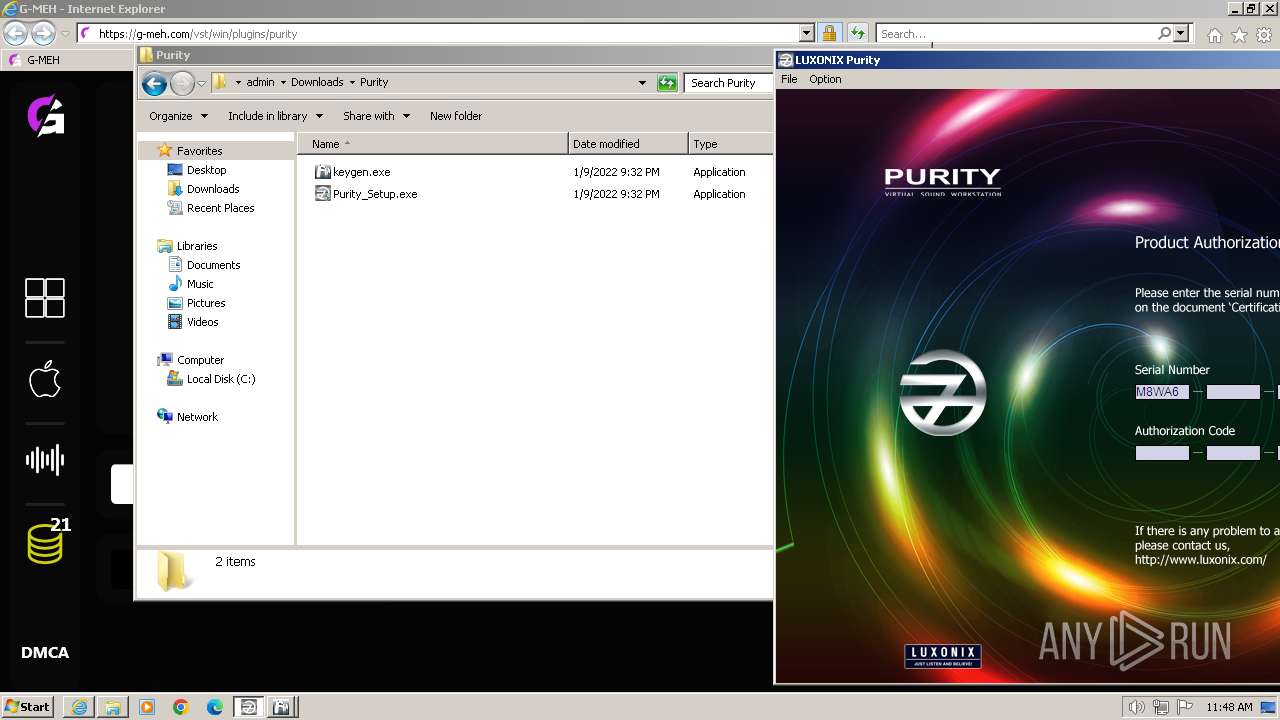
Task: Open Music library
Action: [199, 284]
